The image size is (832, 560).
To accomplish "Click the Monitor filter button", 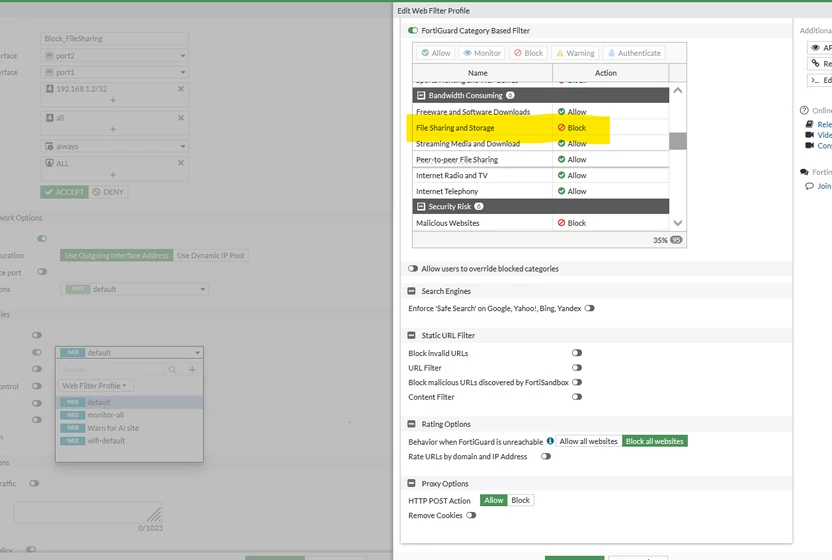I will [482, 53].
